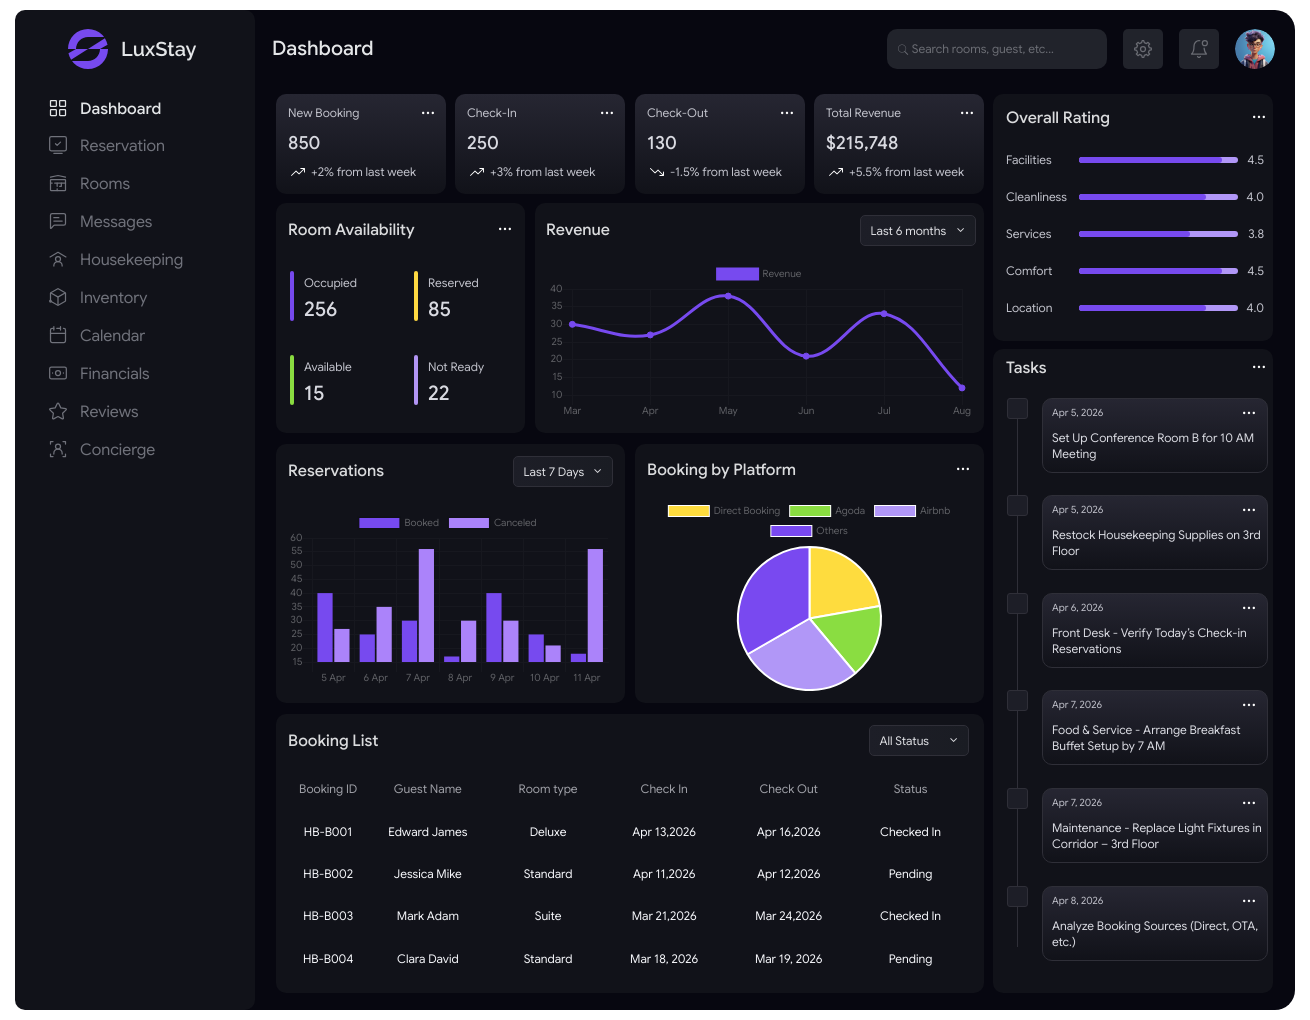Open the All Status filter dropdown
Image resolution: width=1310 pixels, height=1020 pixels.
coord(919,741)
